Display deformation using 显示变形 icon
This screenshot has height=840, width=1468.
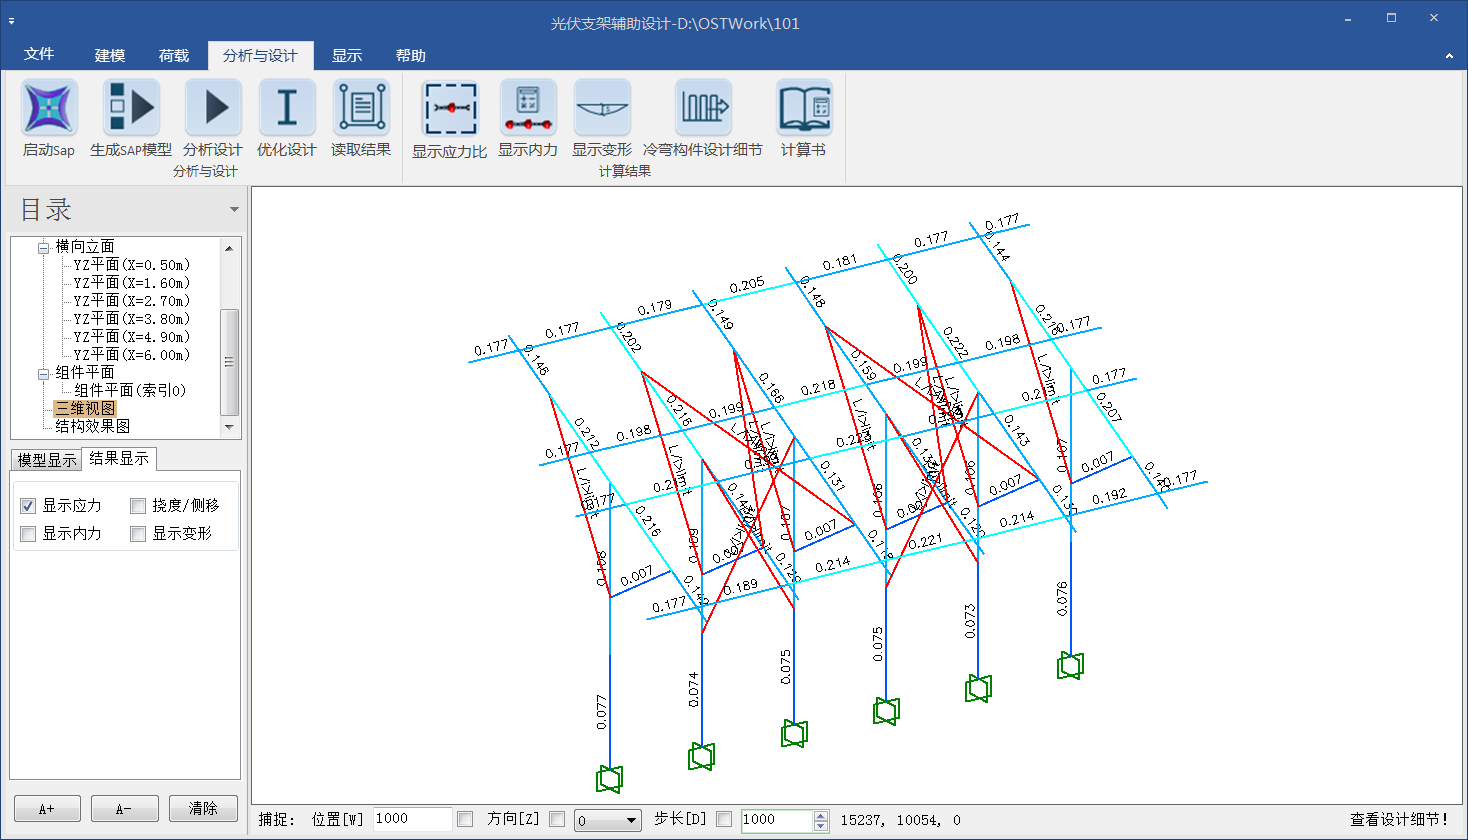point(602,109)
